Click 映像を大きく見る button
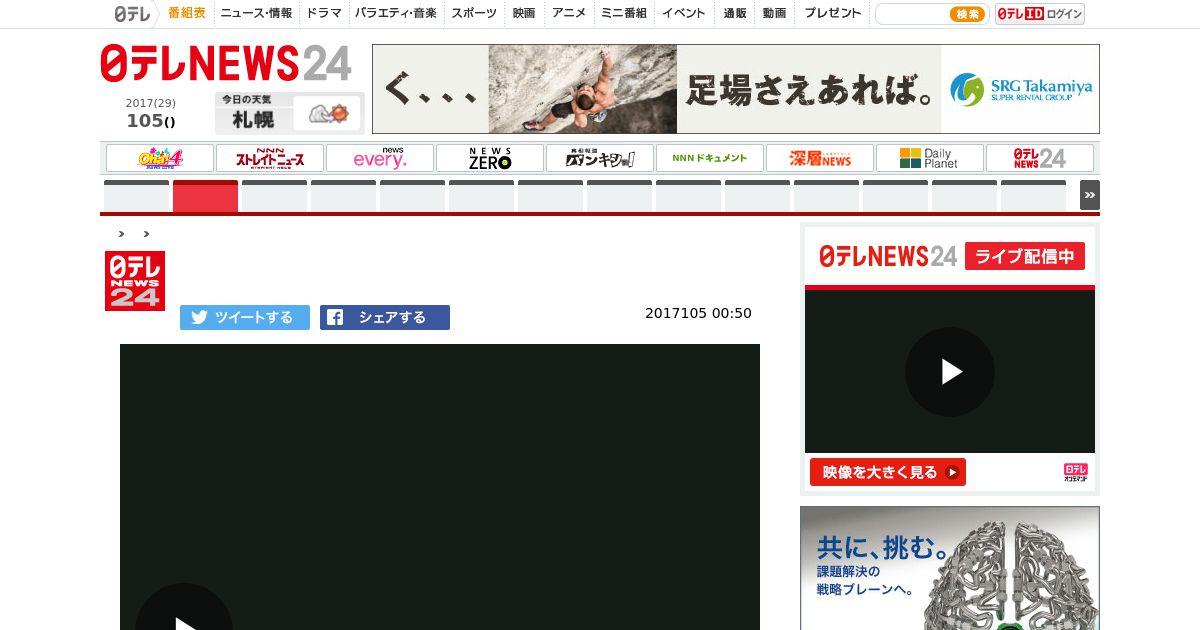 pos(888,472)
